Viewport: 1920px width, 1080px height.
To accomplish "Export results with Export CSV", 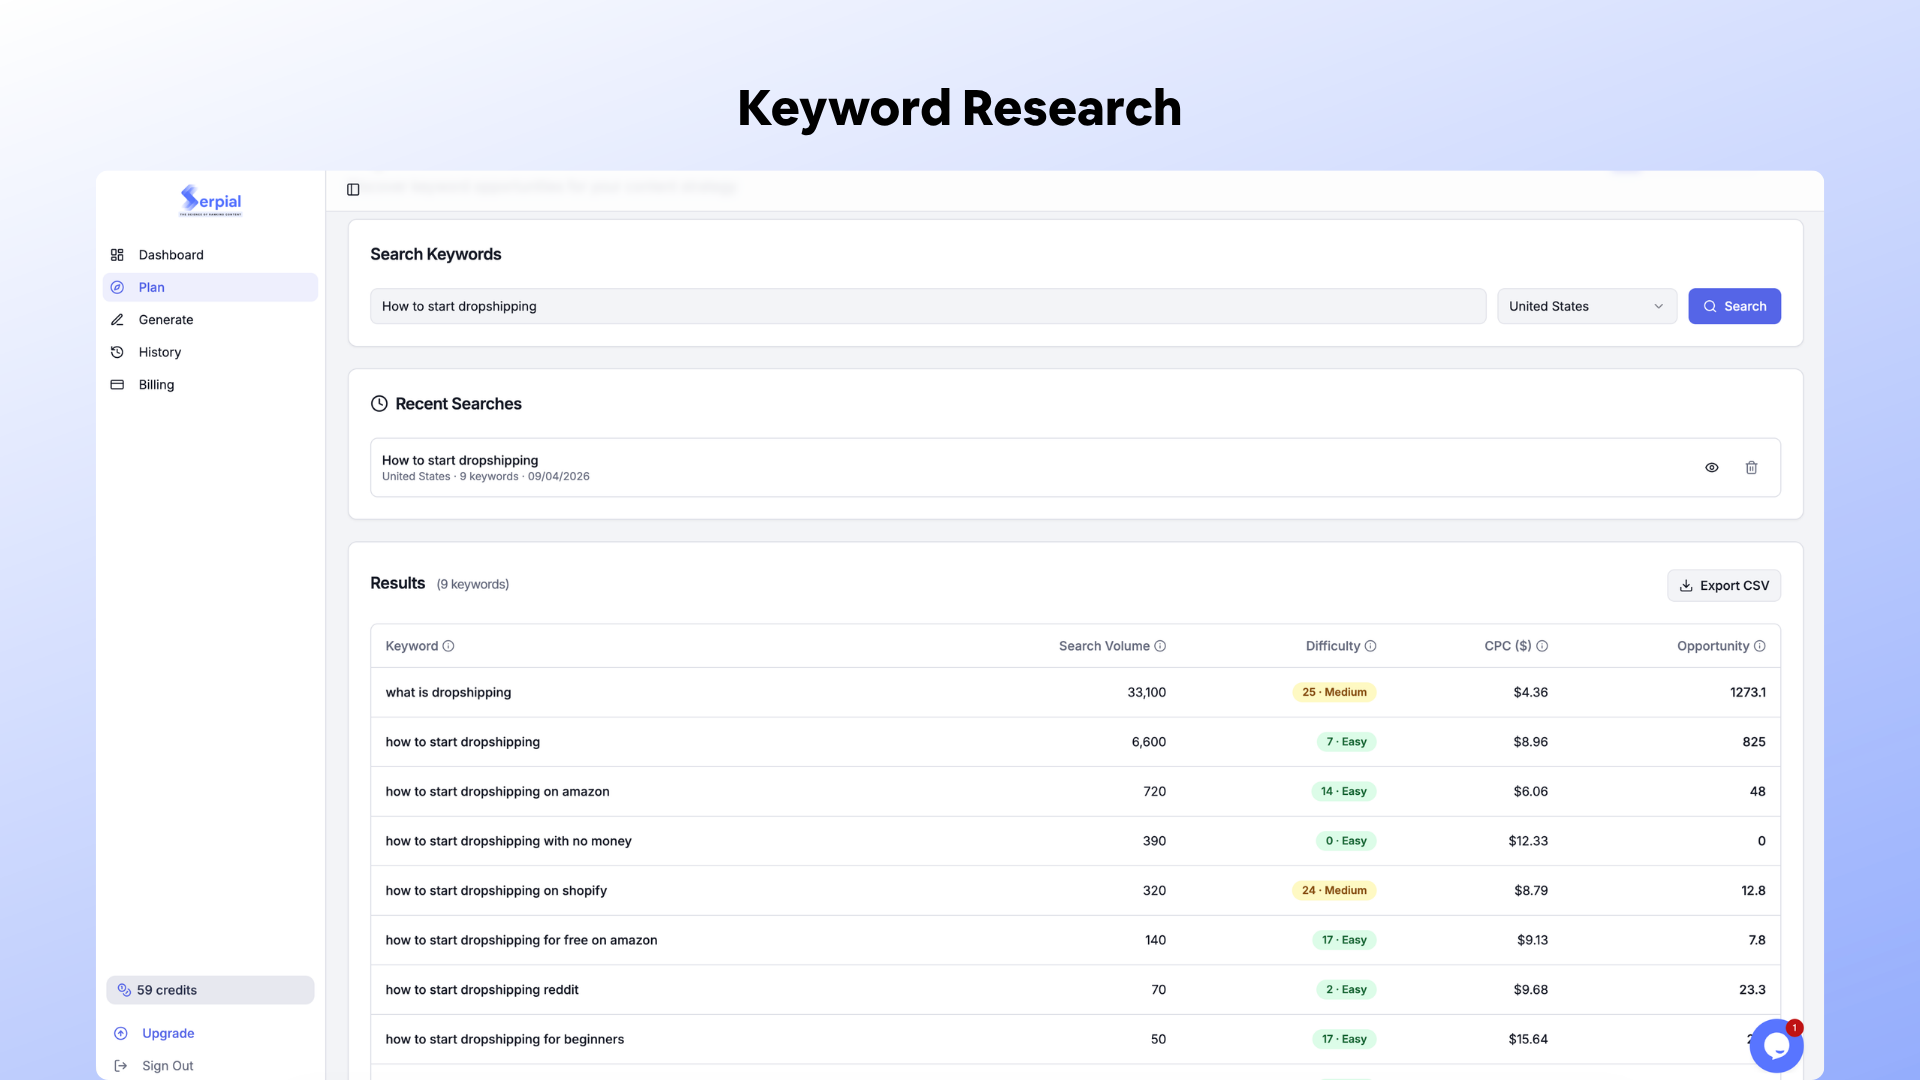I will (1723, 586).
